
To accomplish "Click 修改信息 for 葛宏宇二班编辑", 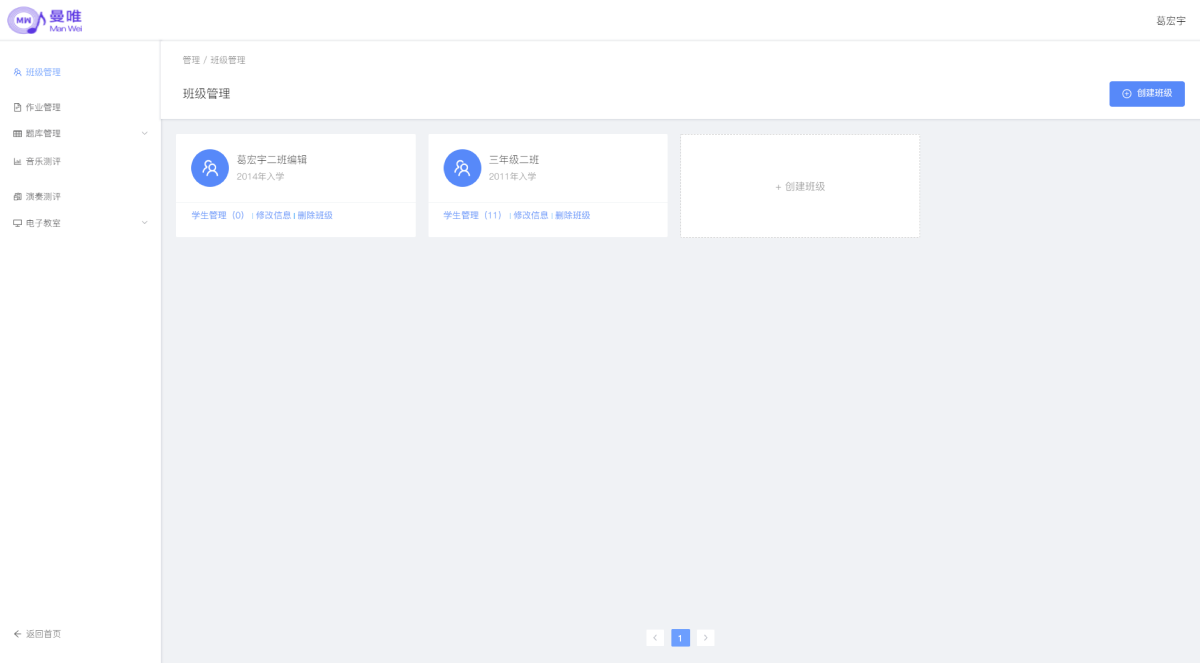I will [274, 215].
